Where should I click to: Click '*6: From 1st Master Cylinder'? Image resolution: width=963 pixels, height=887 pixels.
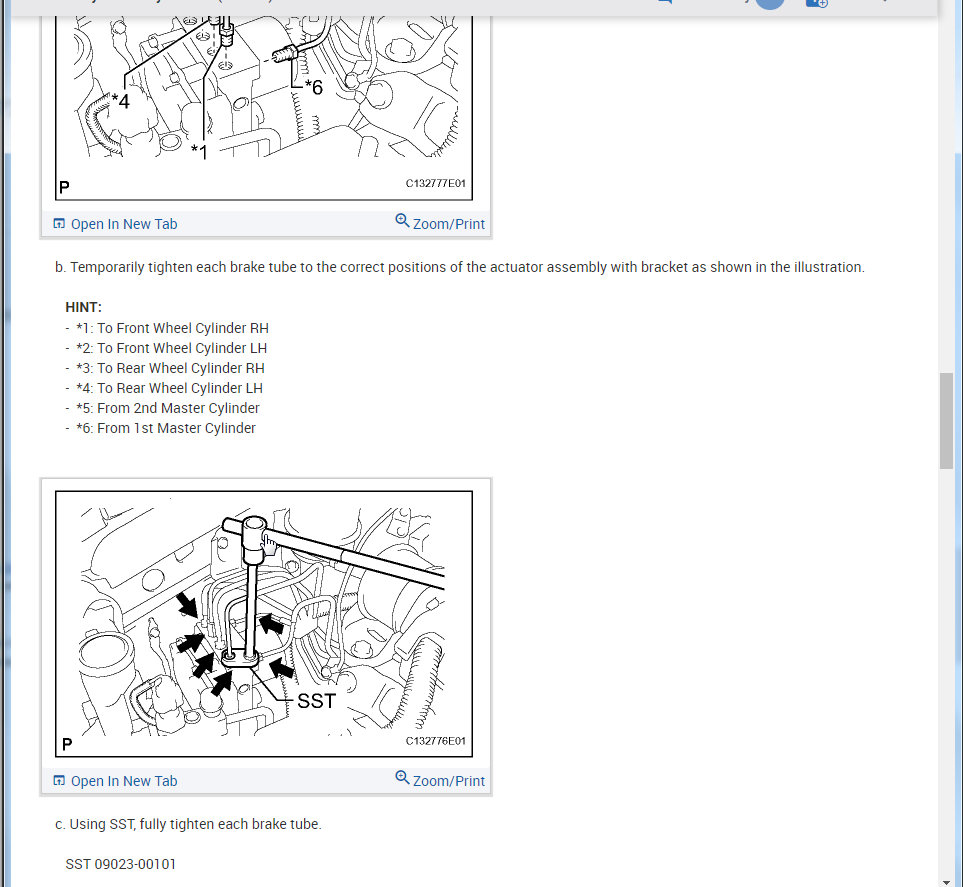click(x=165, y=428)
